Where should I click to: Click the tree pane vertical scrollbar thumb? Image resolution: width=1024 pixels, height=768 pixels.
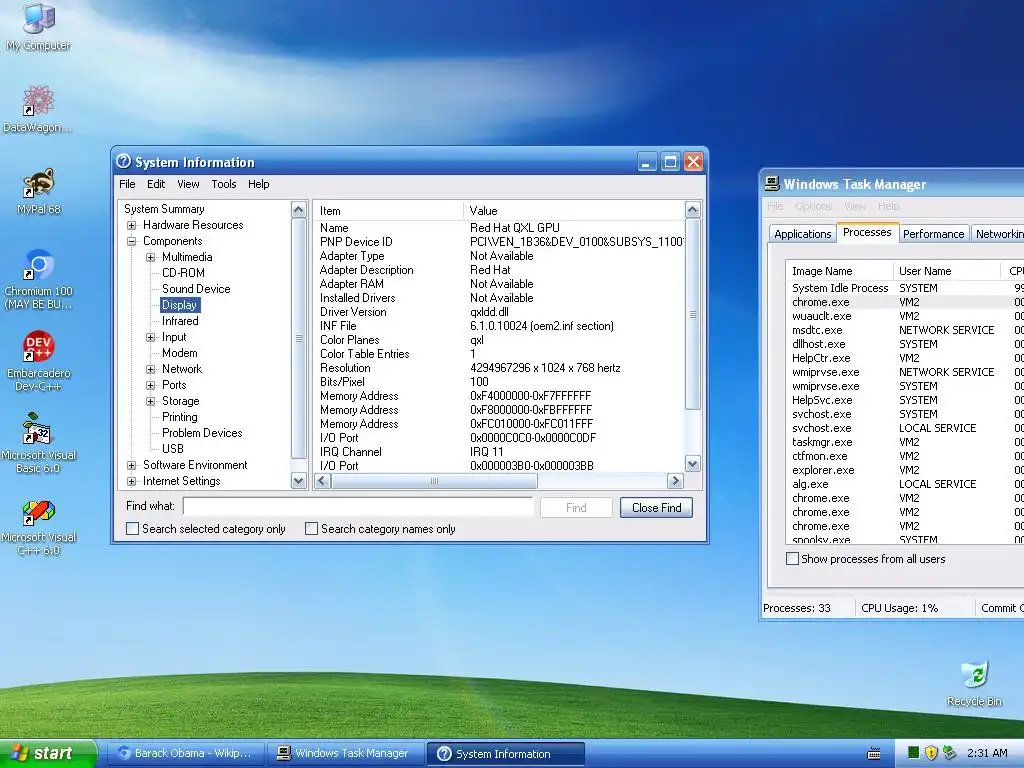pyautogui.click(x=298, y=338)
